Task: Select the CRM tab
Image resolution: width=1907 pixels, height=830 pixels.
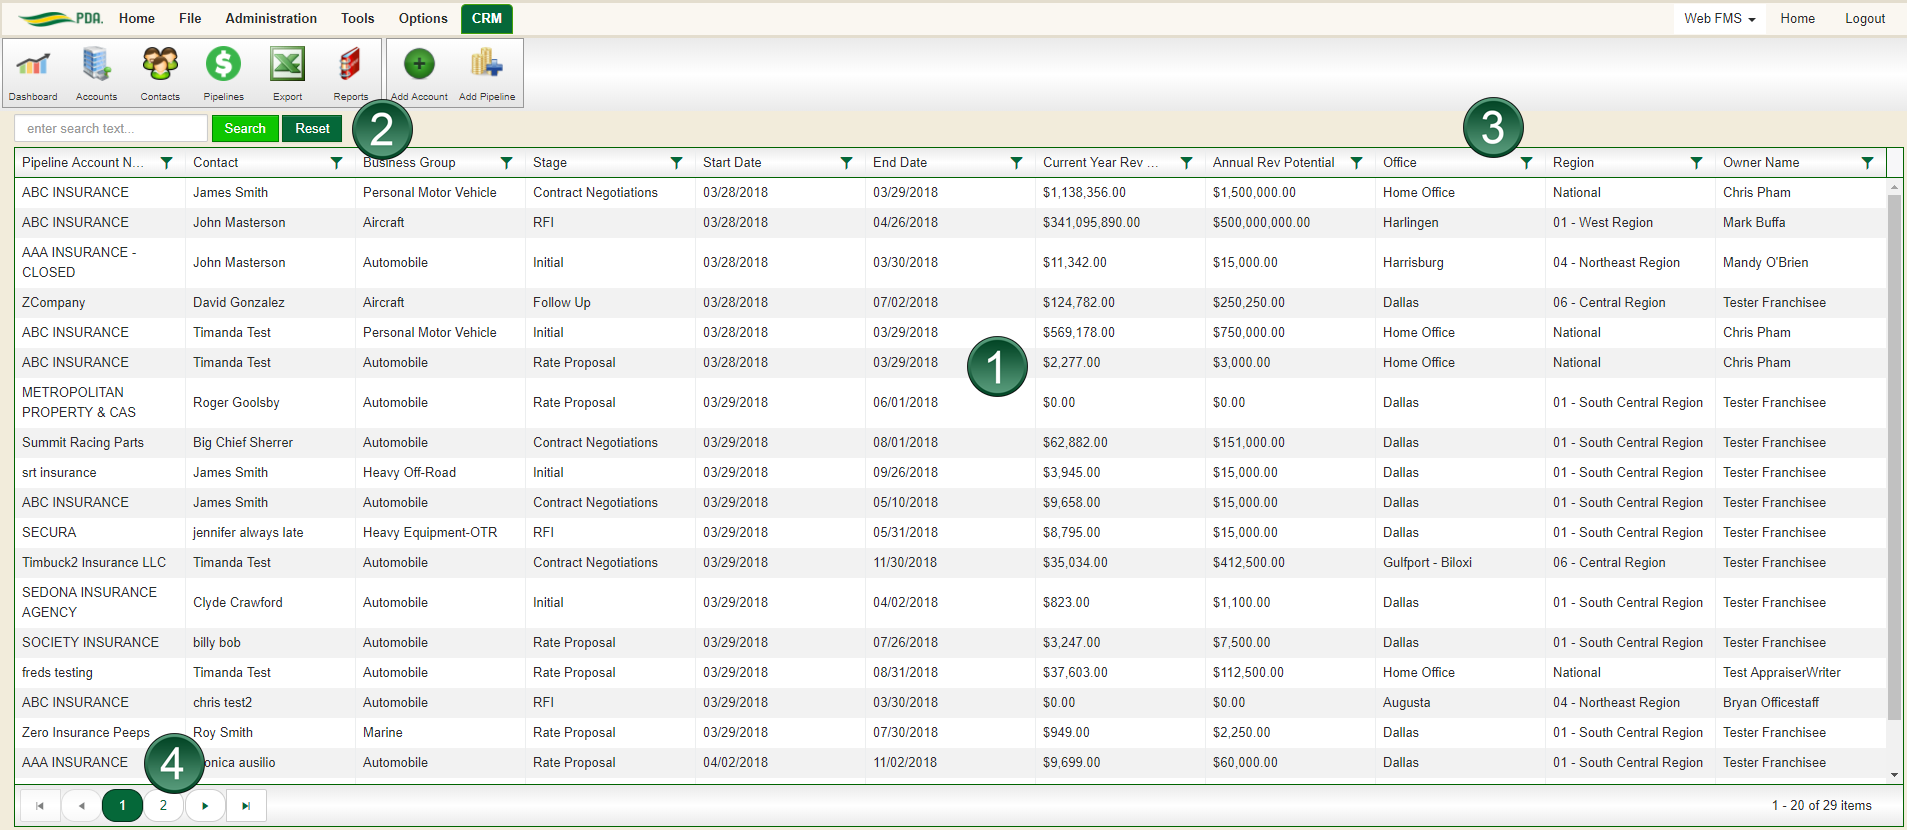Action: tap(487, 18)
